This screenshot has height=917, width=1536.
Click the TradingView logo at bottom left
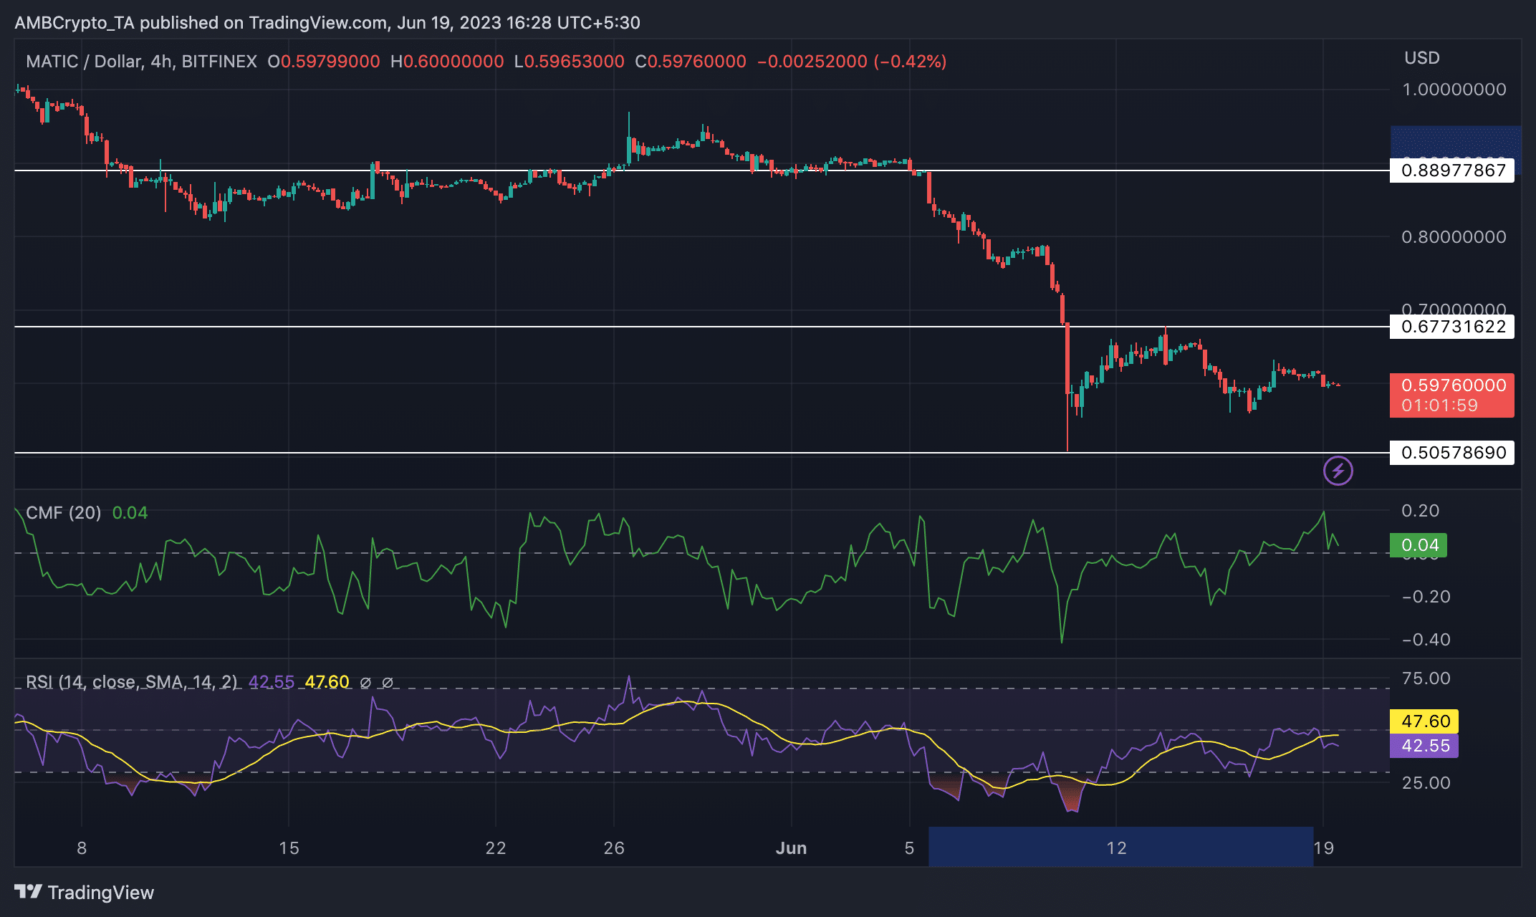coord(85,892)
